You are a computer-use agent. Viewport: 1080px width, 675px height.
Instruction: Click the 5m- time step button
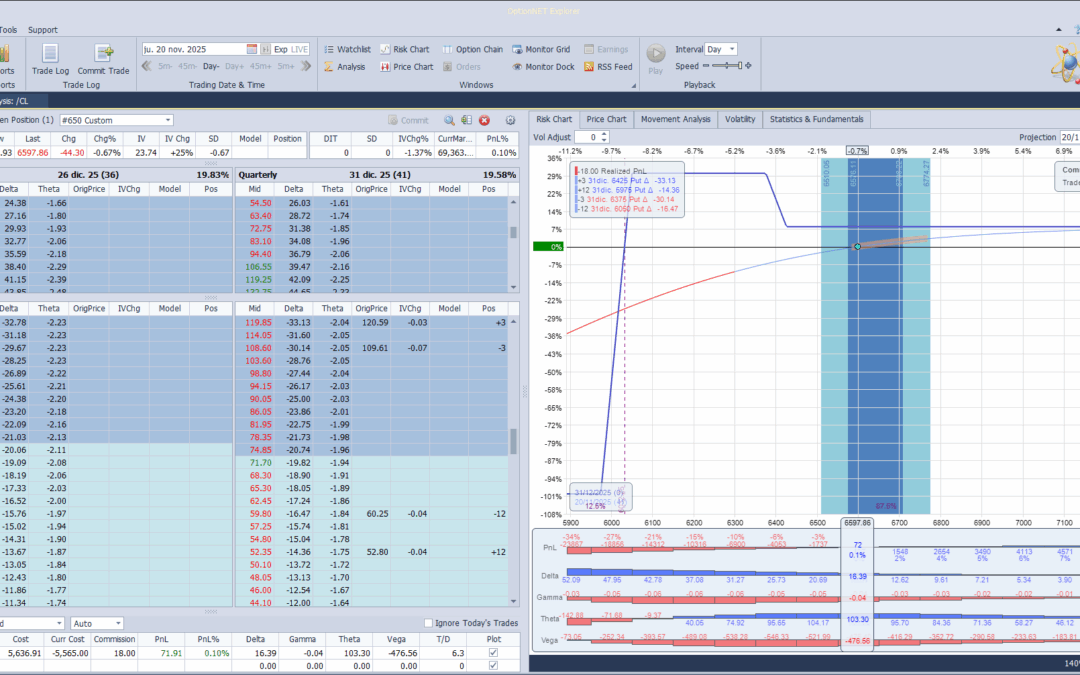(x=165, y=66)
